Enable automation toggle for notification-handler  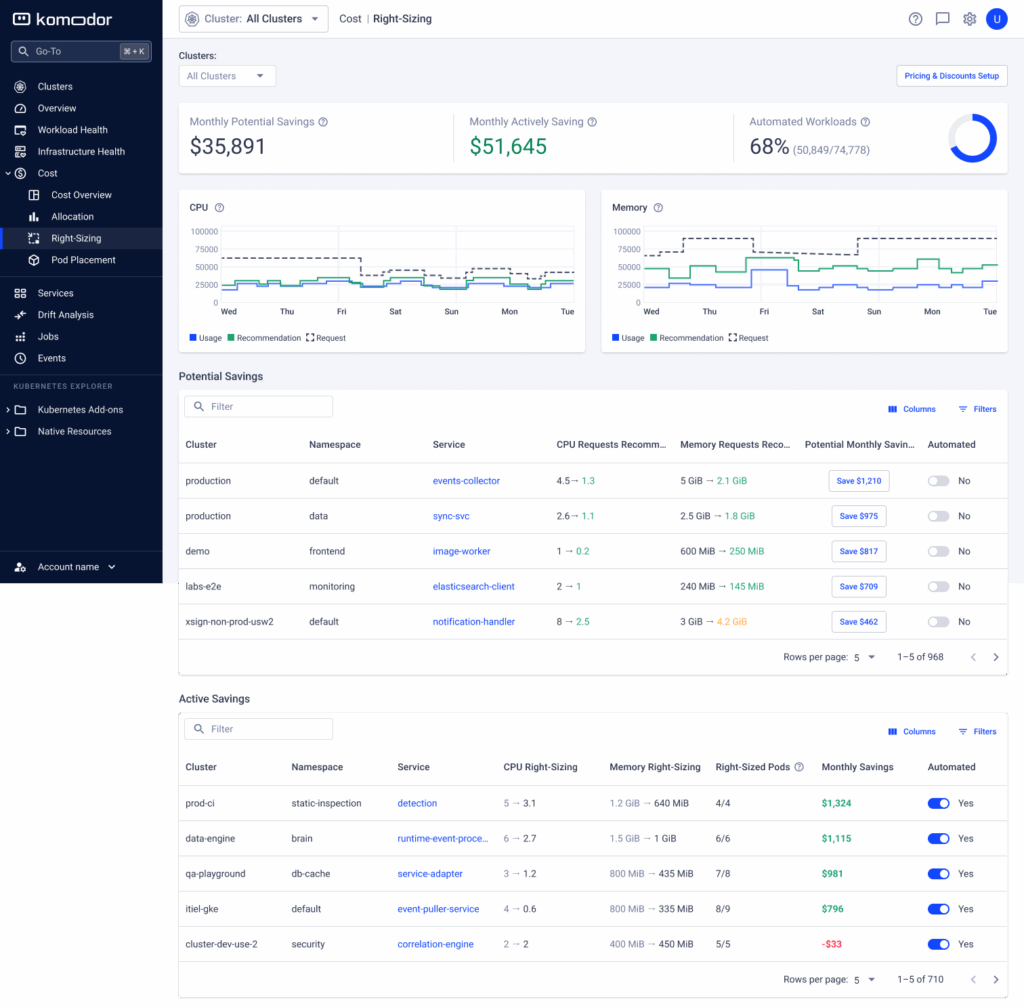click(938, 622)
